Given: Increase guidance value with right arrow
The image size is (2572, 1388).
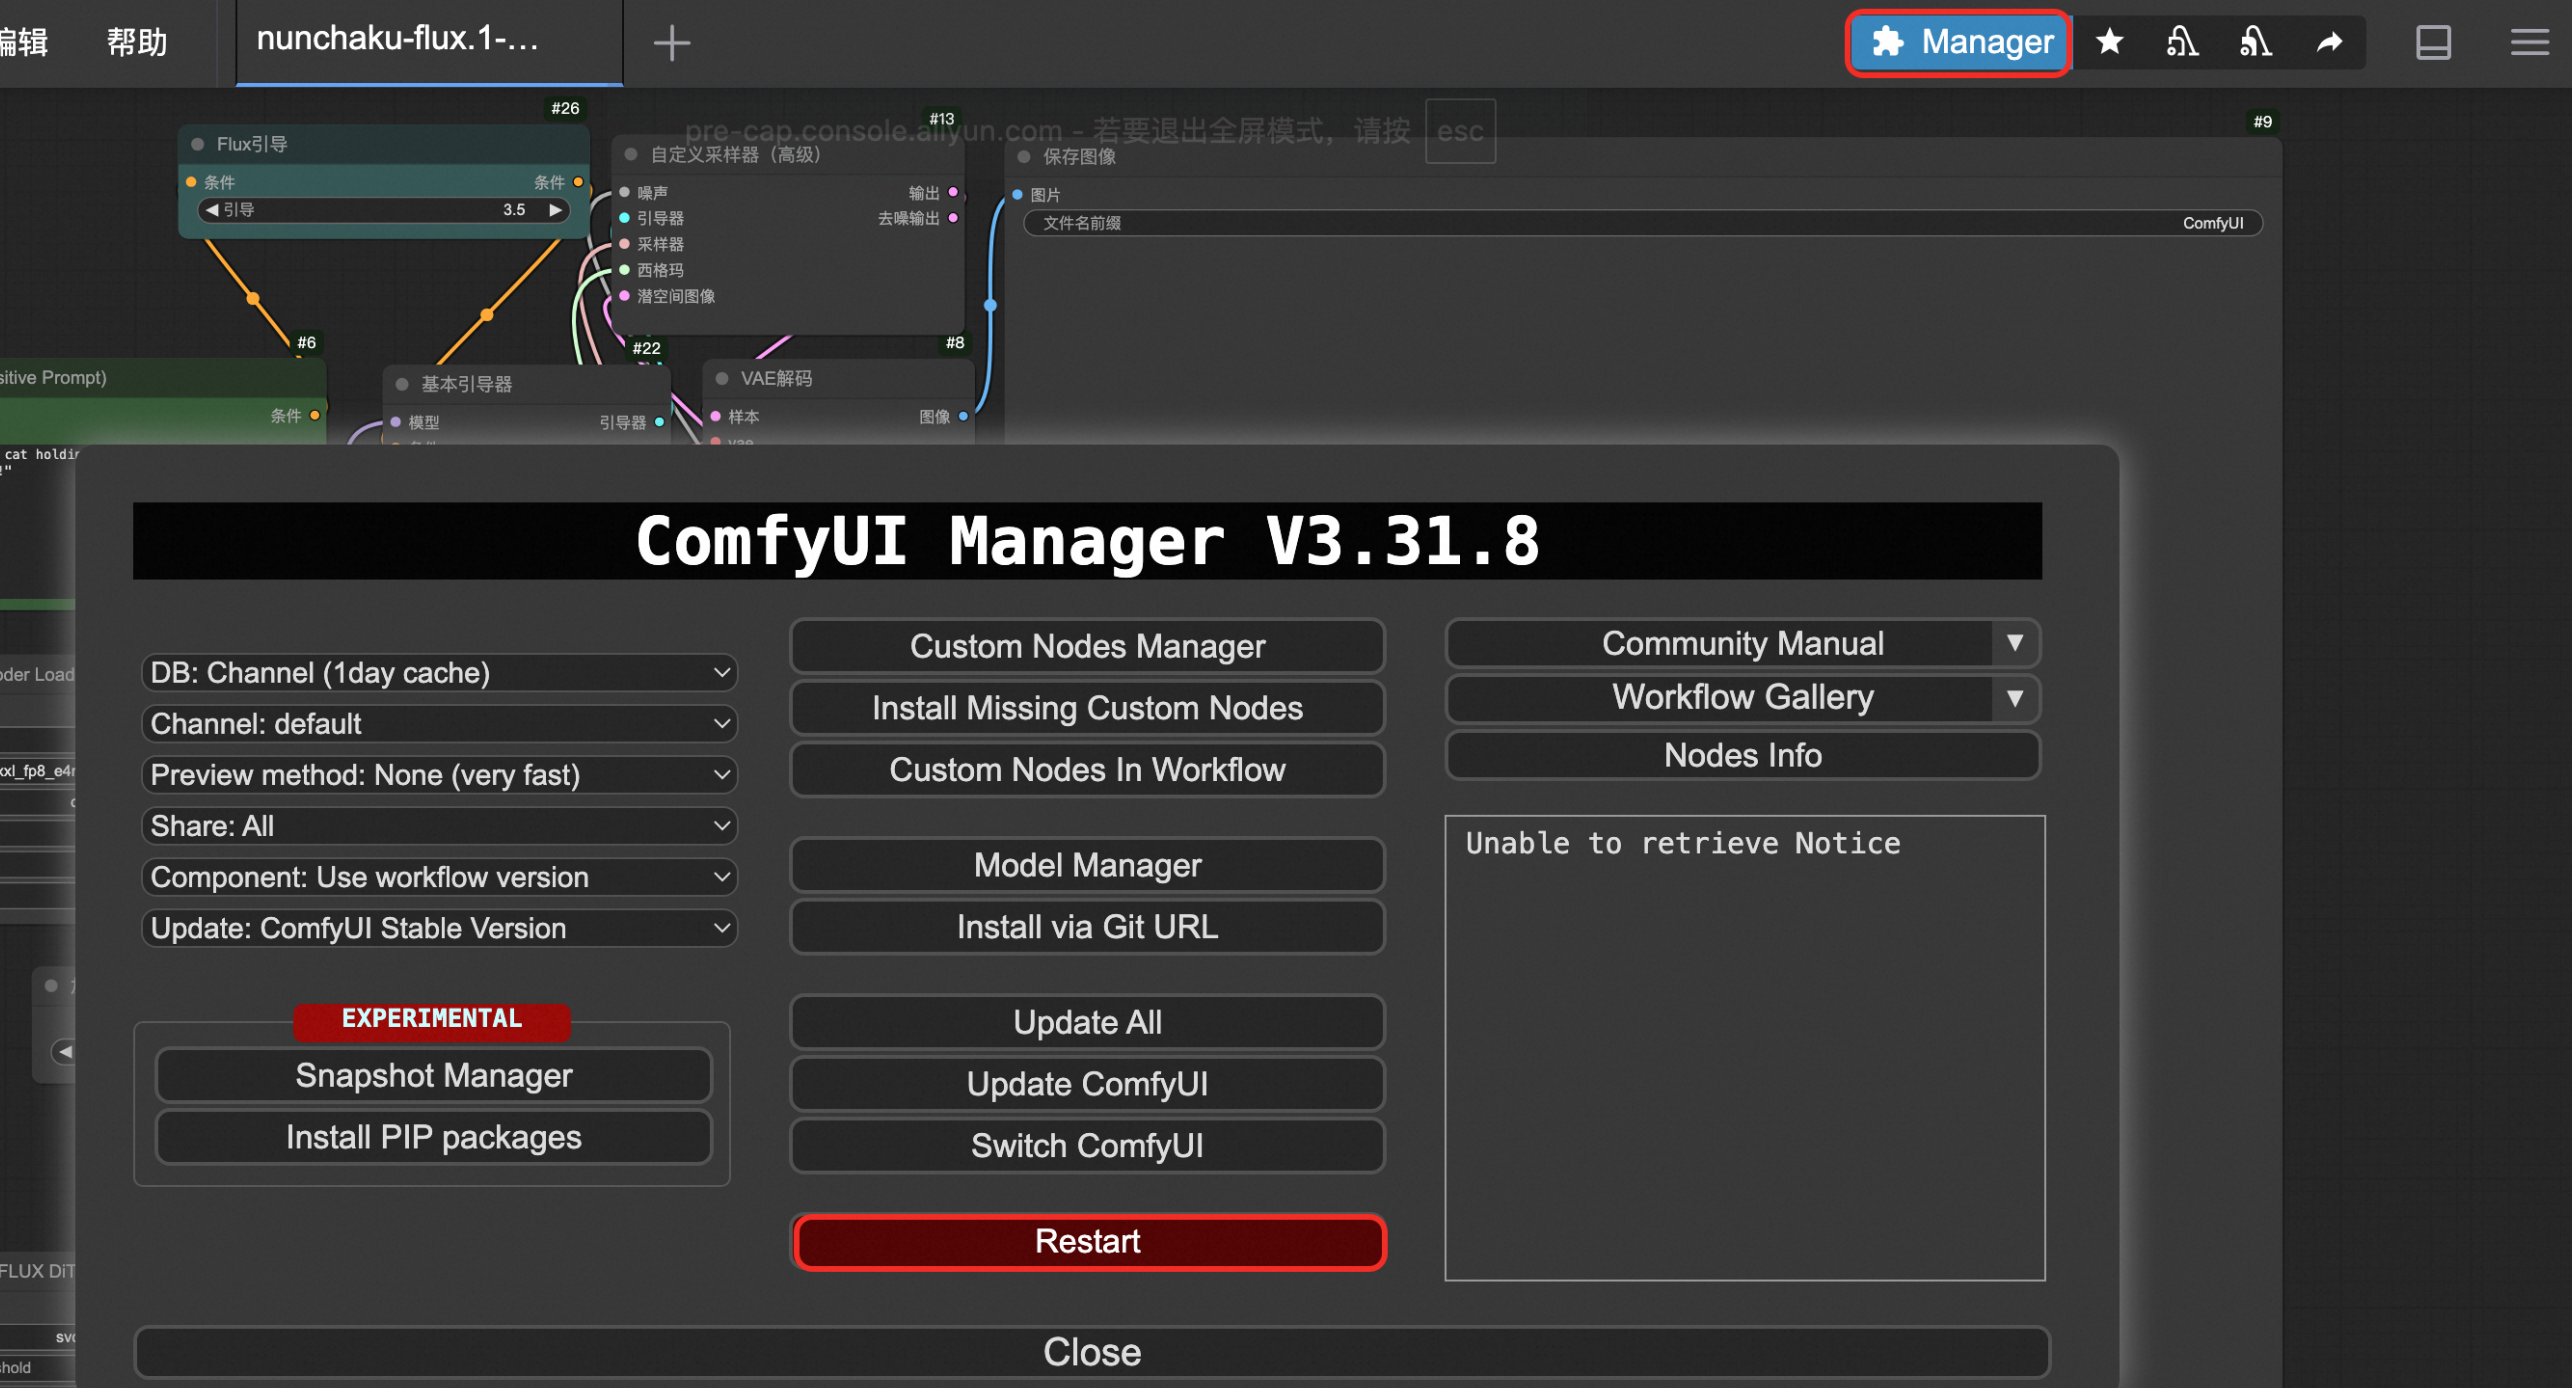Looking at the screenshot, I should point(555,210).
